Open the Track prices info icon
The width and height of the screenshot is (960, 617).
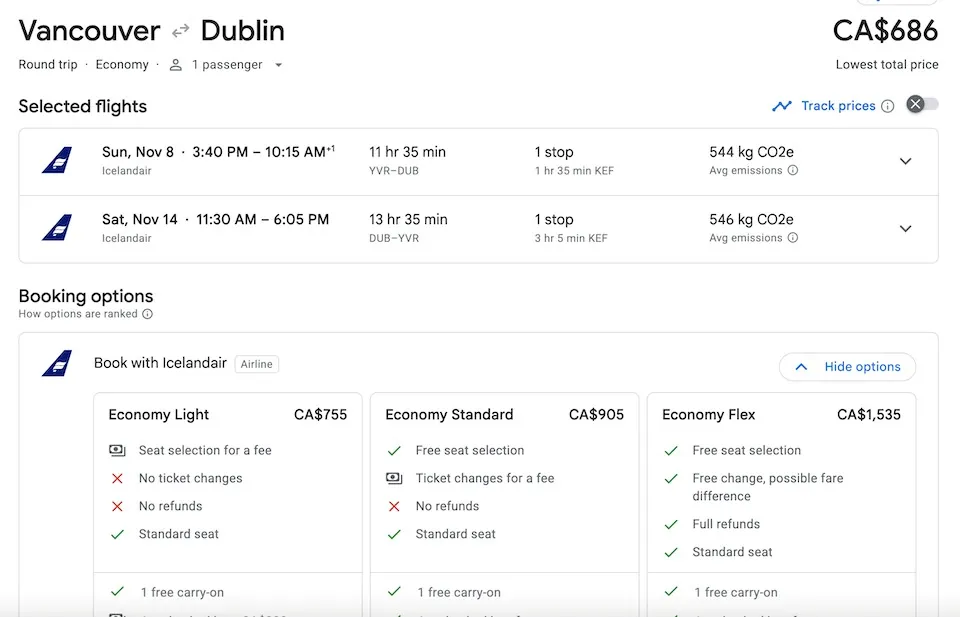tap(888, 107)
